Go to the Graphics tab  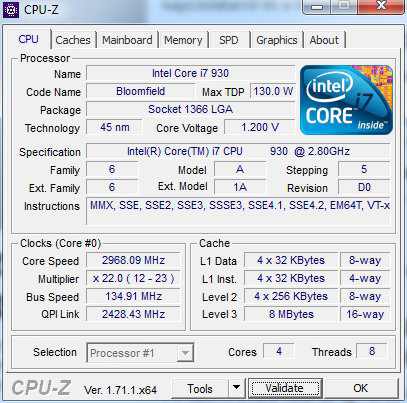click(x=277, y=40)
